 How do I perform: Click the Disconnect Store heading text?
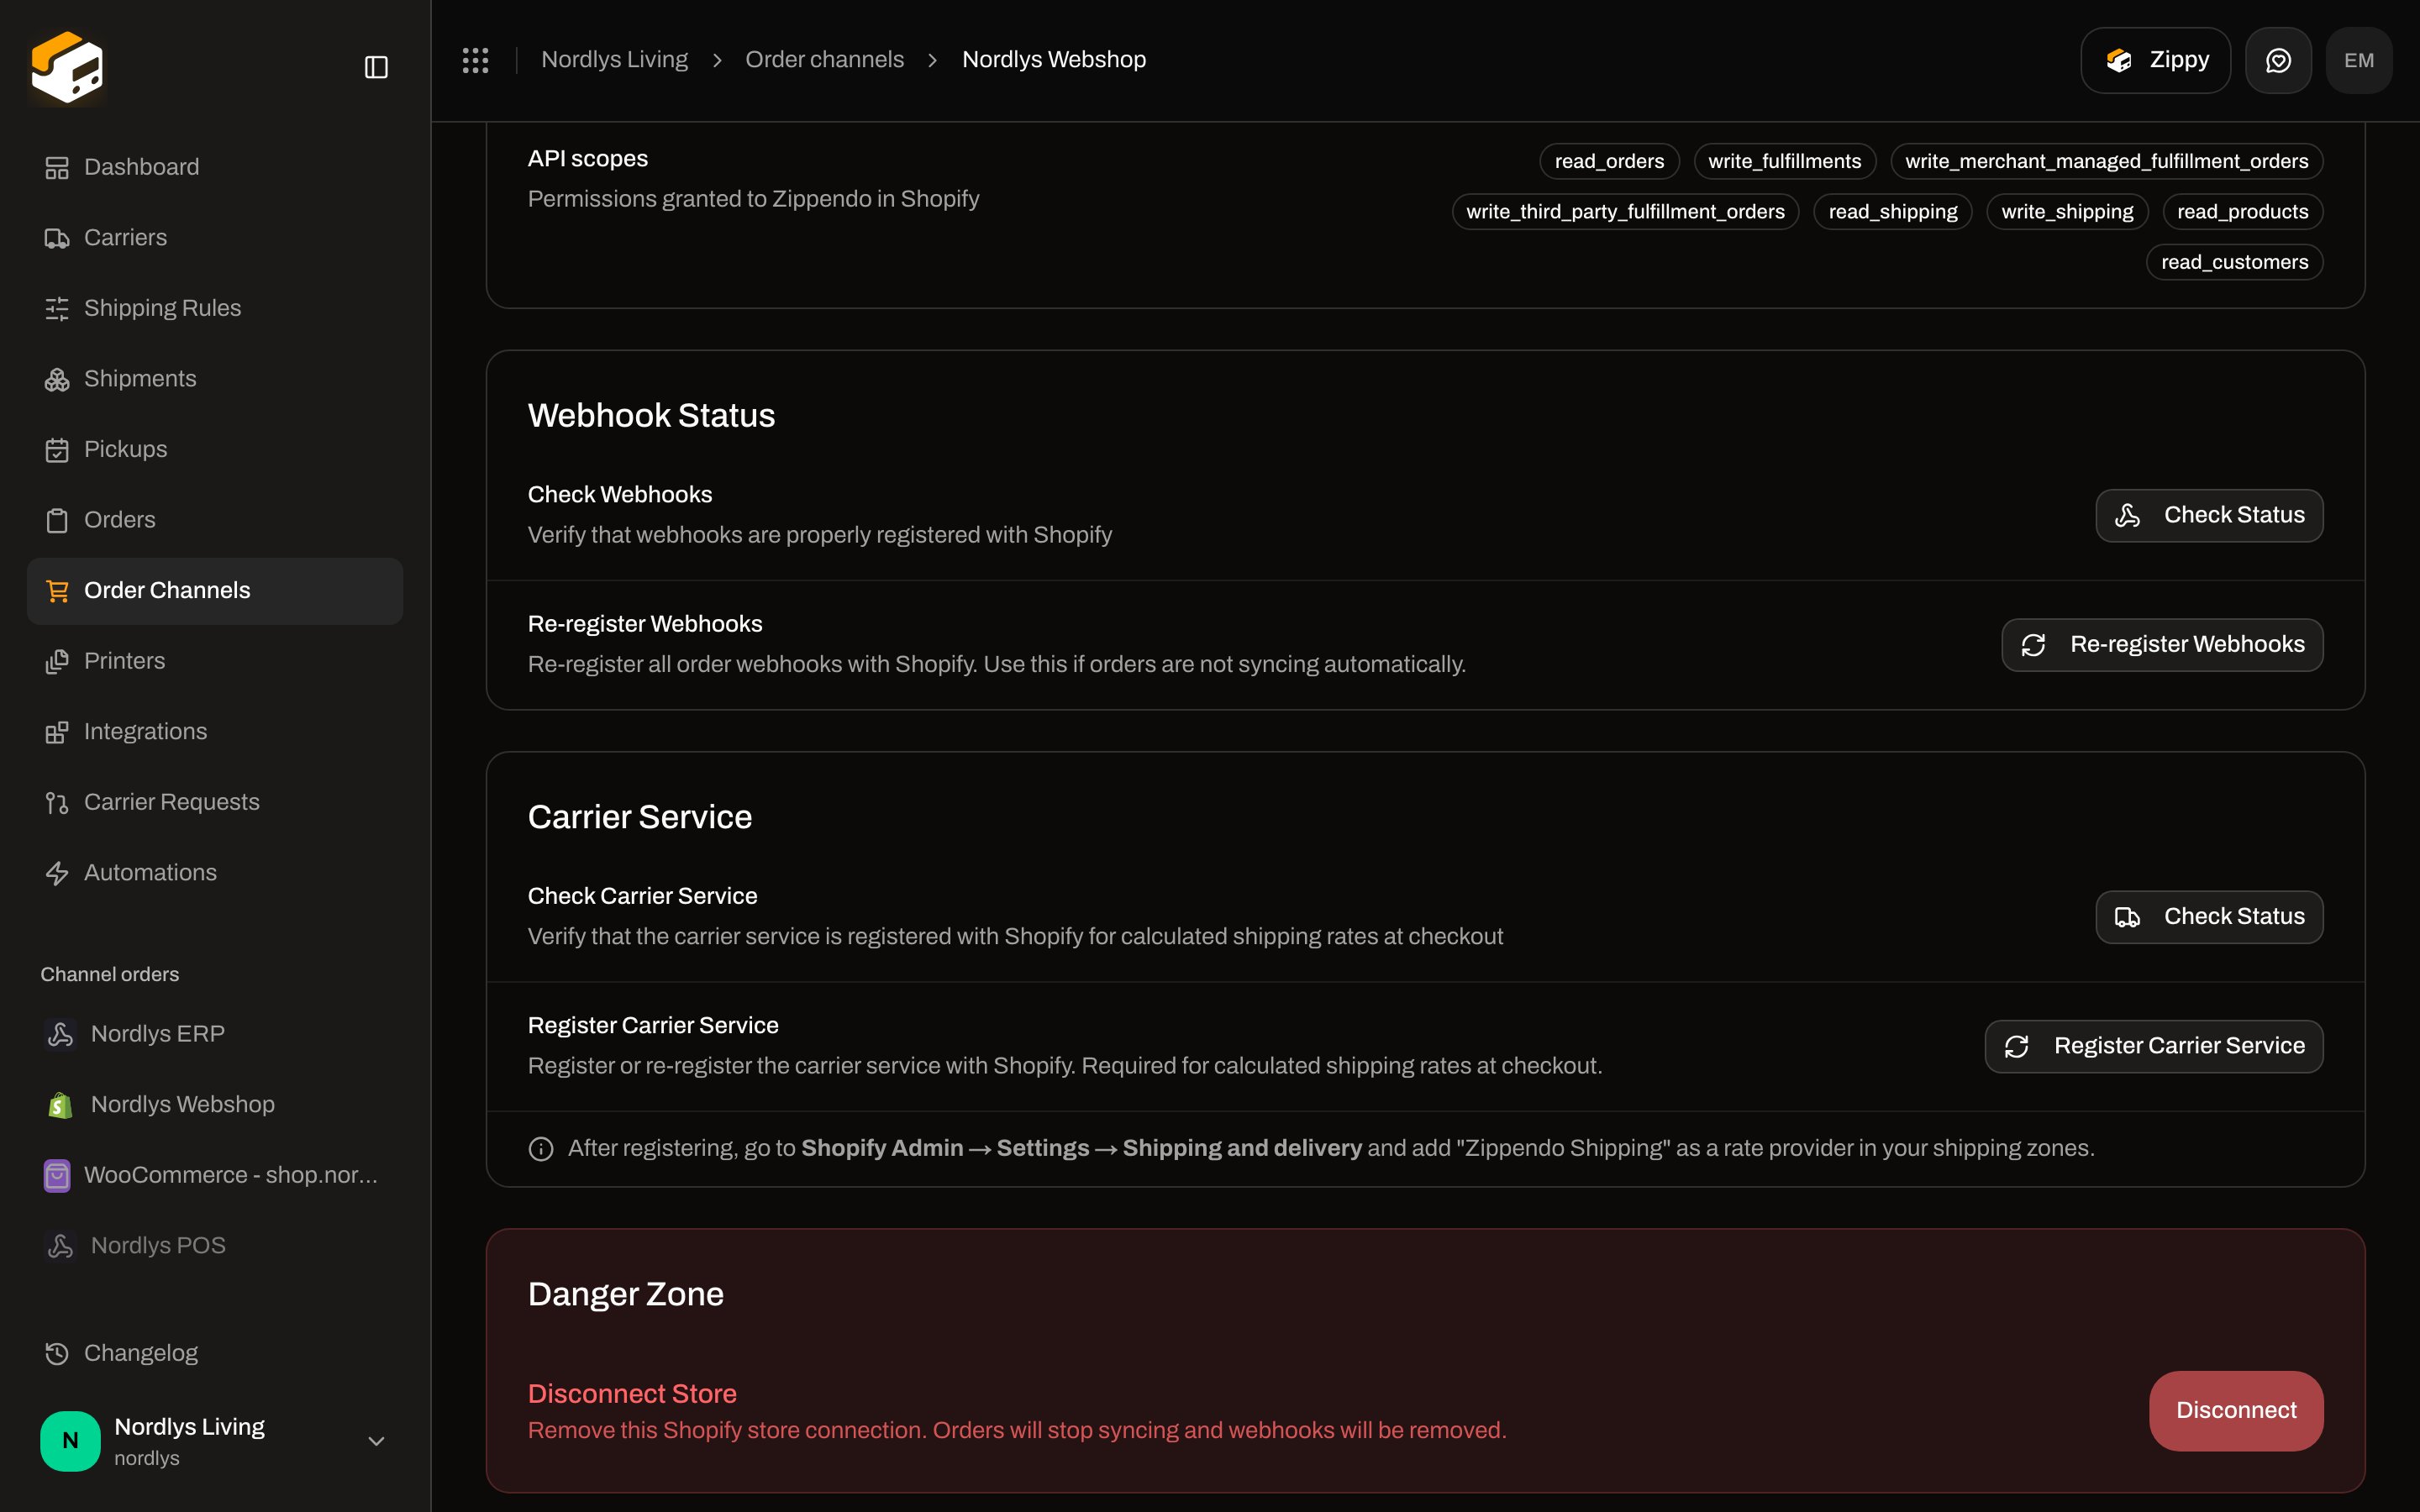[x=632, y=1394]
